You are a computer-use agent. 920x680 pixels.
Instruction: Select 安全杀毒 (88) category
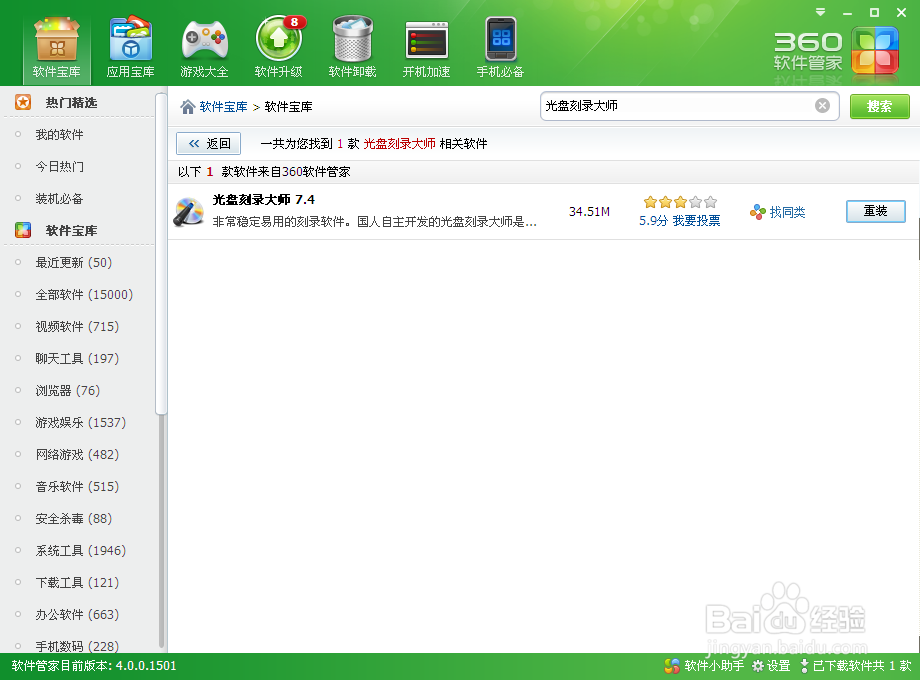[73, 519]
